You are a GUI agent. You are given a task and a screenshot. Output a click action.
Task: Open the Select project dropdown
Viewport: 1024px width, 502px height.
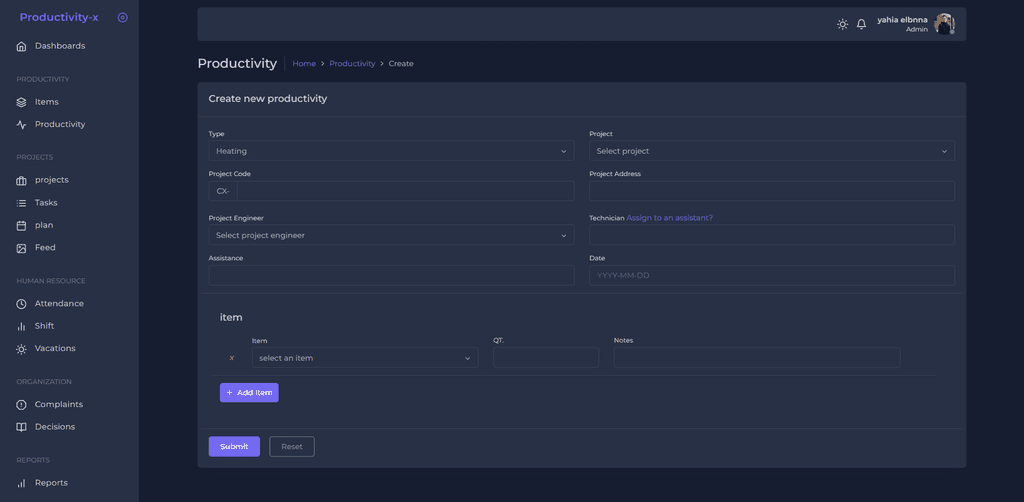point(772,151)
